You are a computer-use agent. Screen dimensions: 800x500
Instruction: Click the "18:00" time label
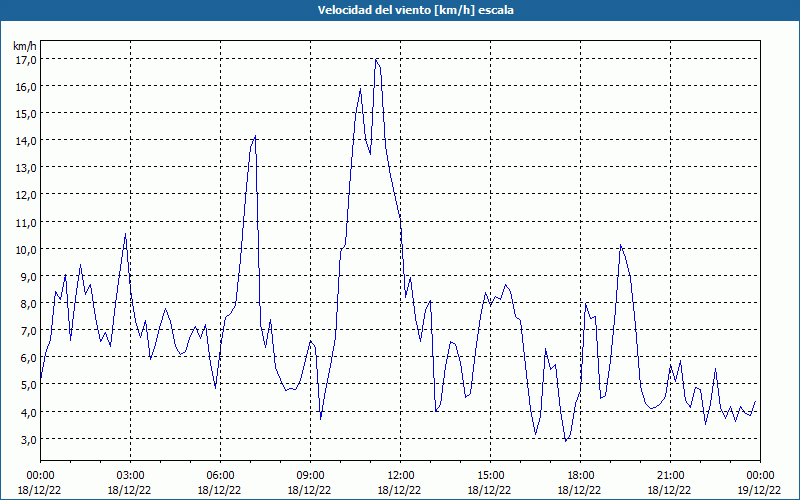(580, 476)
